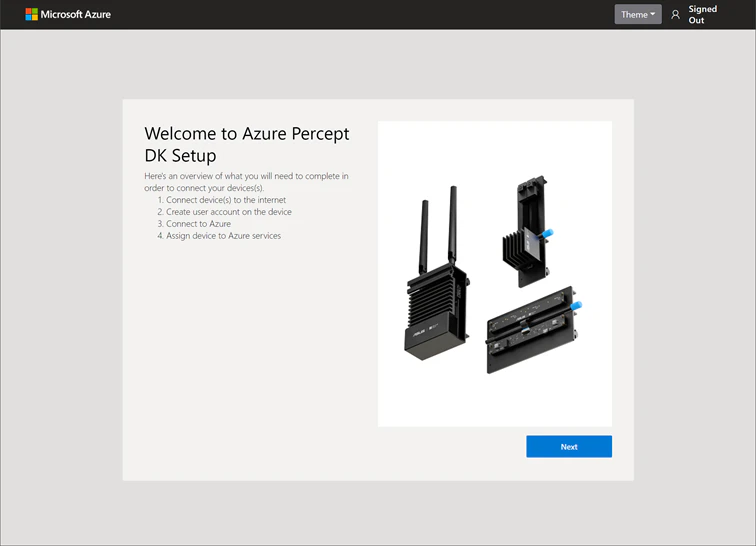Click the 'Here's an overview' intro paragraph
The image size is (756, 546).
click(x=246, y=182)
